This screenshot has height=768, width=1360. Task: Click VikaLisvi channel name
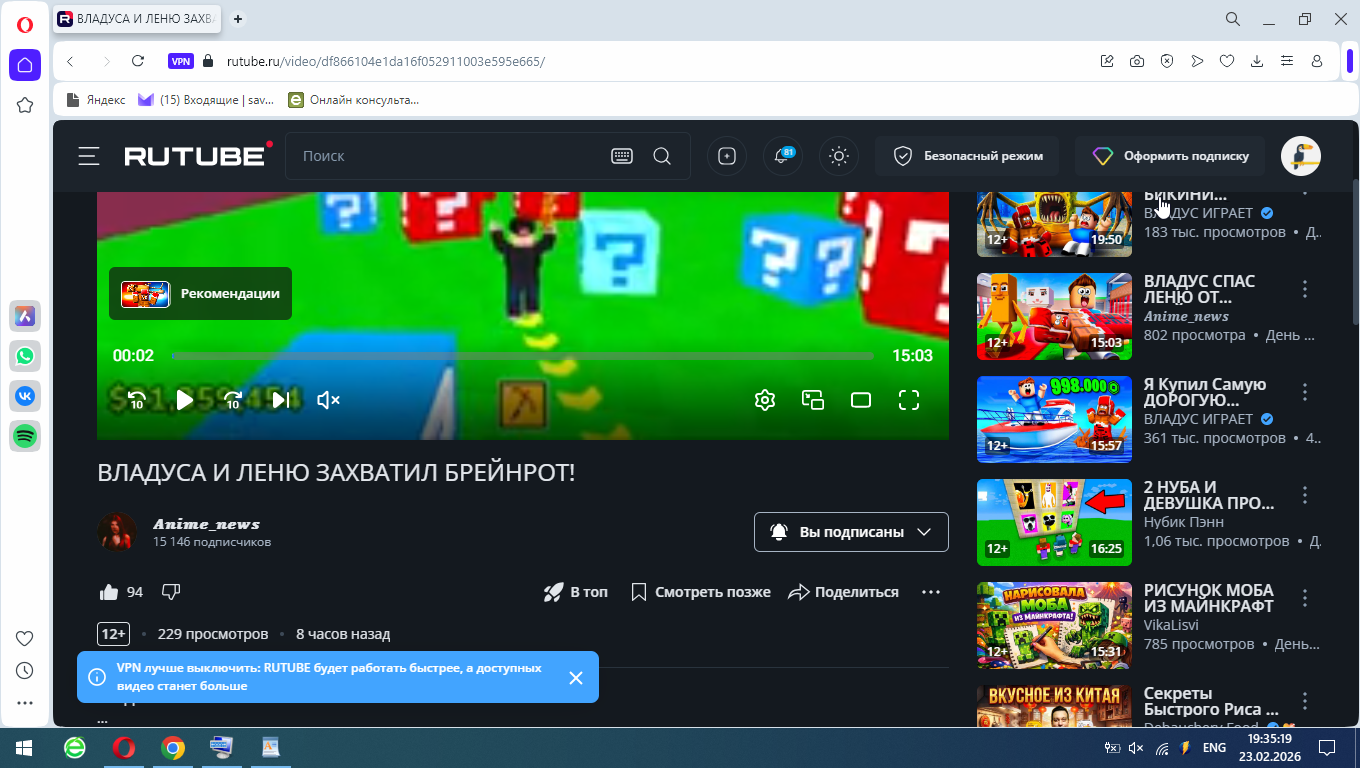click(1171, 625)
